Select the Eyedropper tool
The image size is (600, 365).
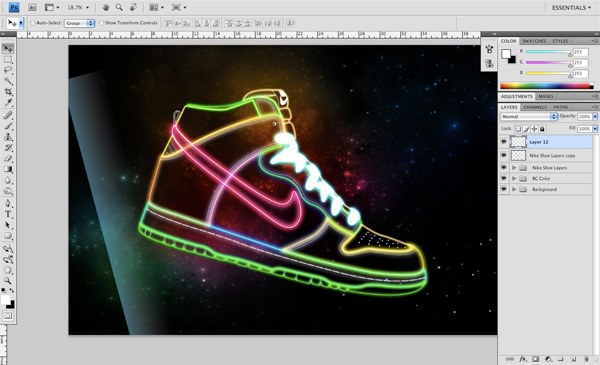coord(8,103)
